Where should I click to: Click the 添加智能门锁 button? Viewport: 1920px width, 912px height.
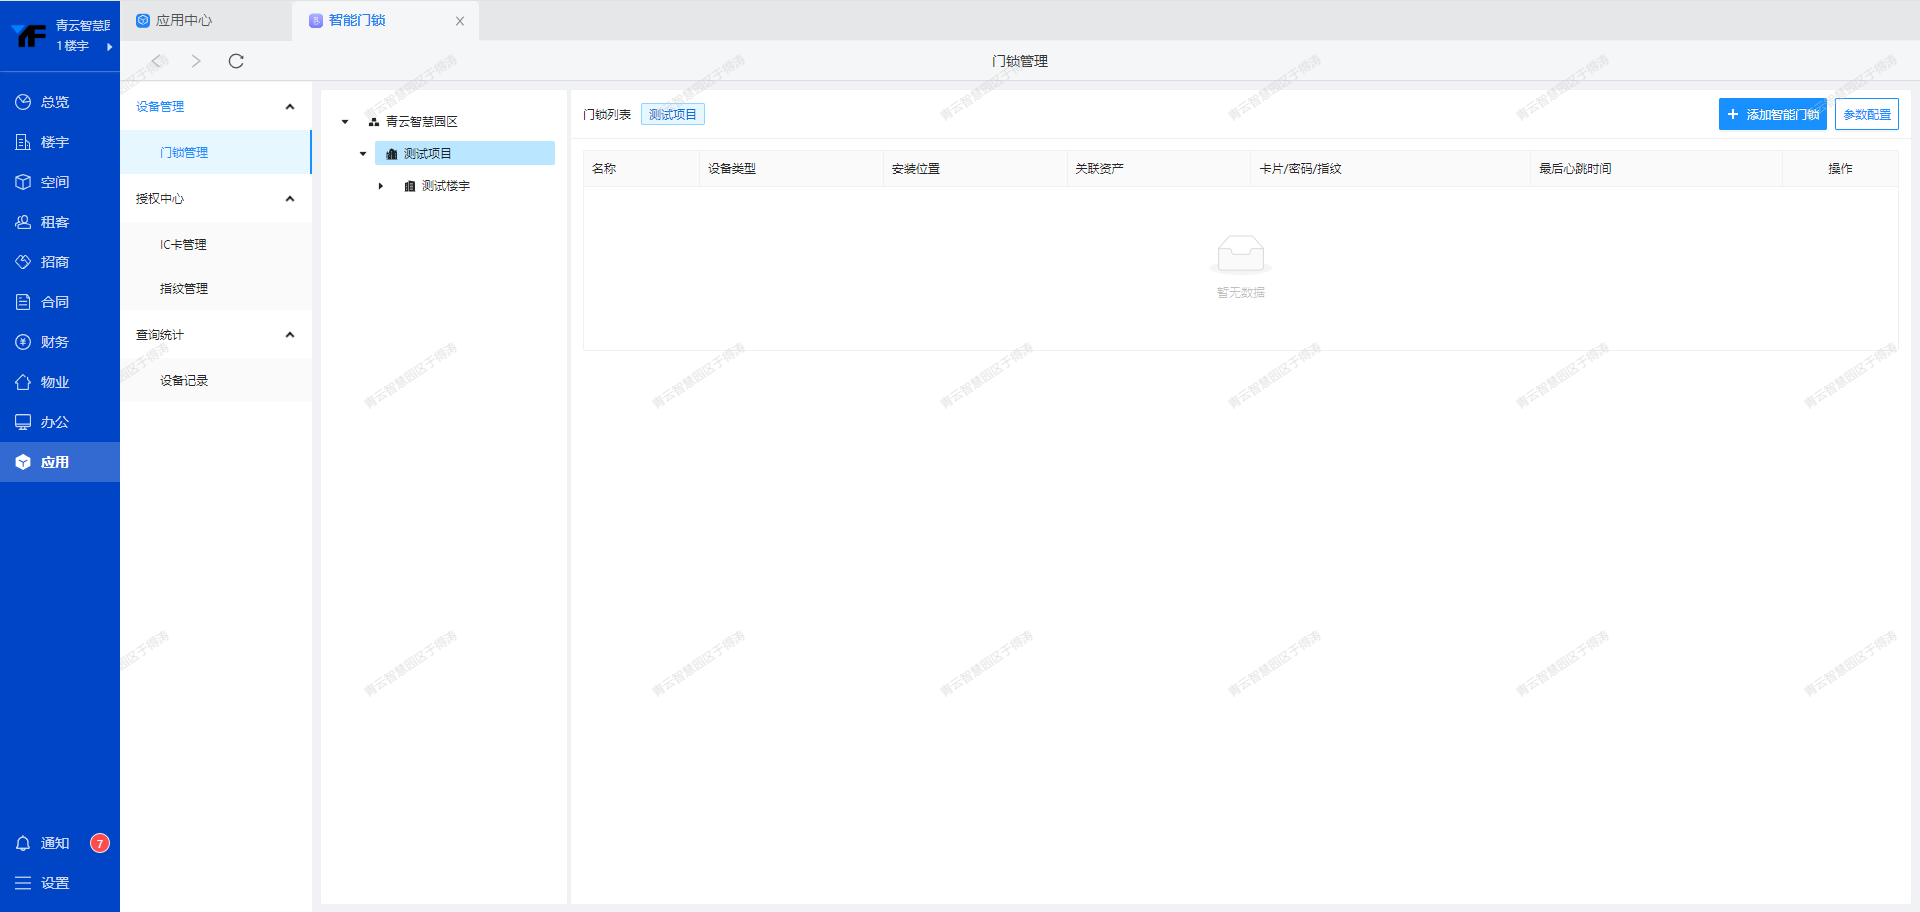(x=1772, y=115)
